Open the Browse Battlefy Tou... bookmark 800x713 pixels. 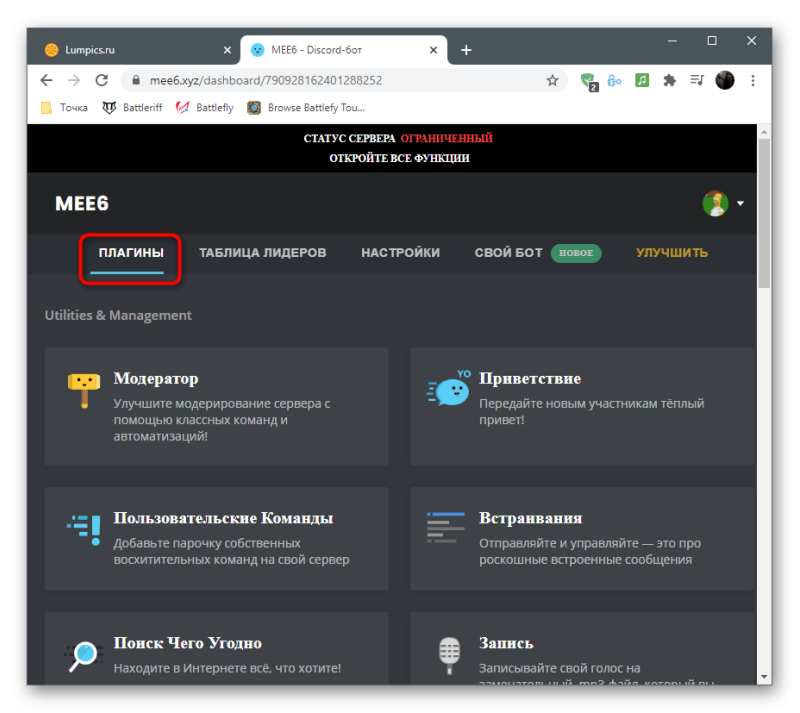click(306, 108)
